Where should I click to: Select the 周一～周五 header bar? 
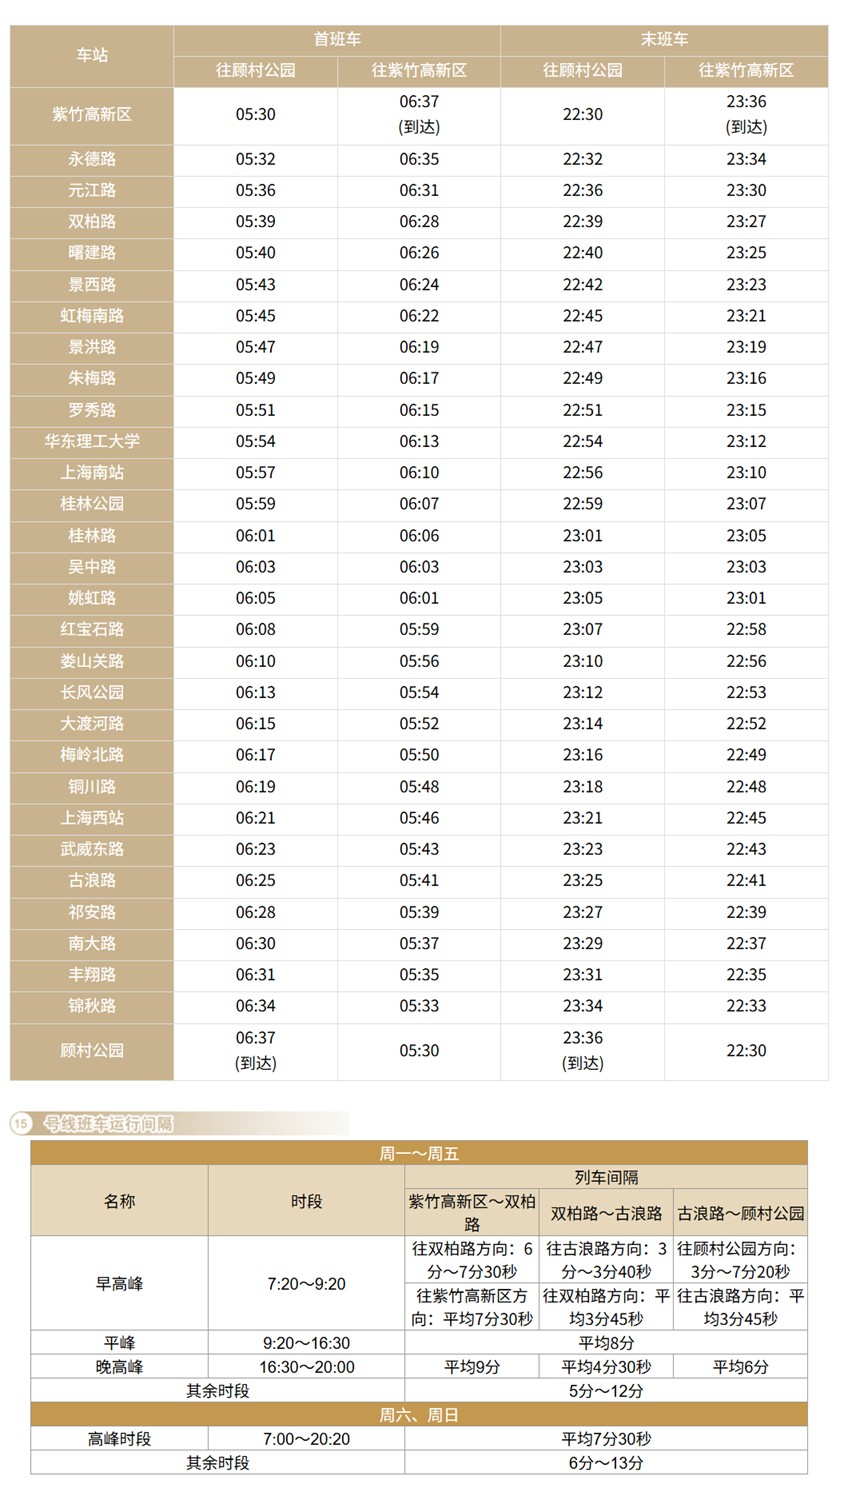(419, 1154)
